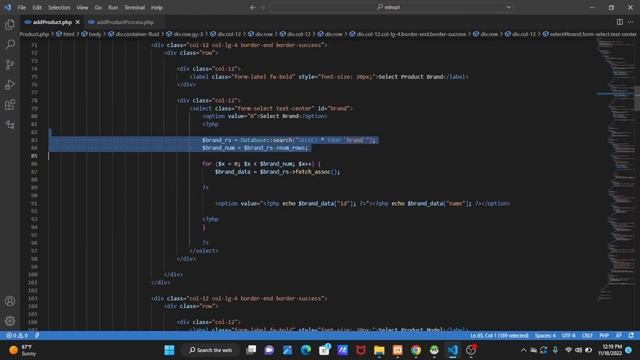The width and height of the screenshot is (640, 360).
Task: Open the Run and Debug view
Action: [x=10, y=84]
